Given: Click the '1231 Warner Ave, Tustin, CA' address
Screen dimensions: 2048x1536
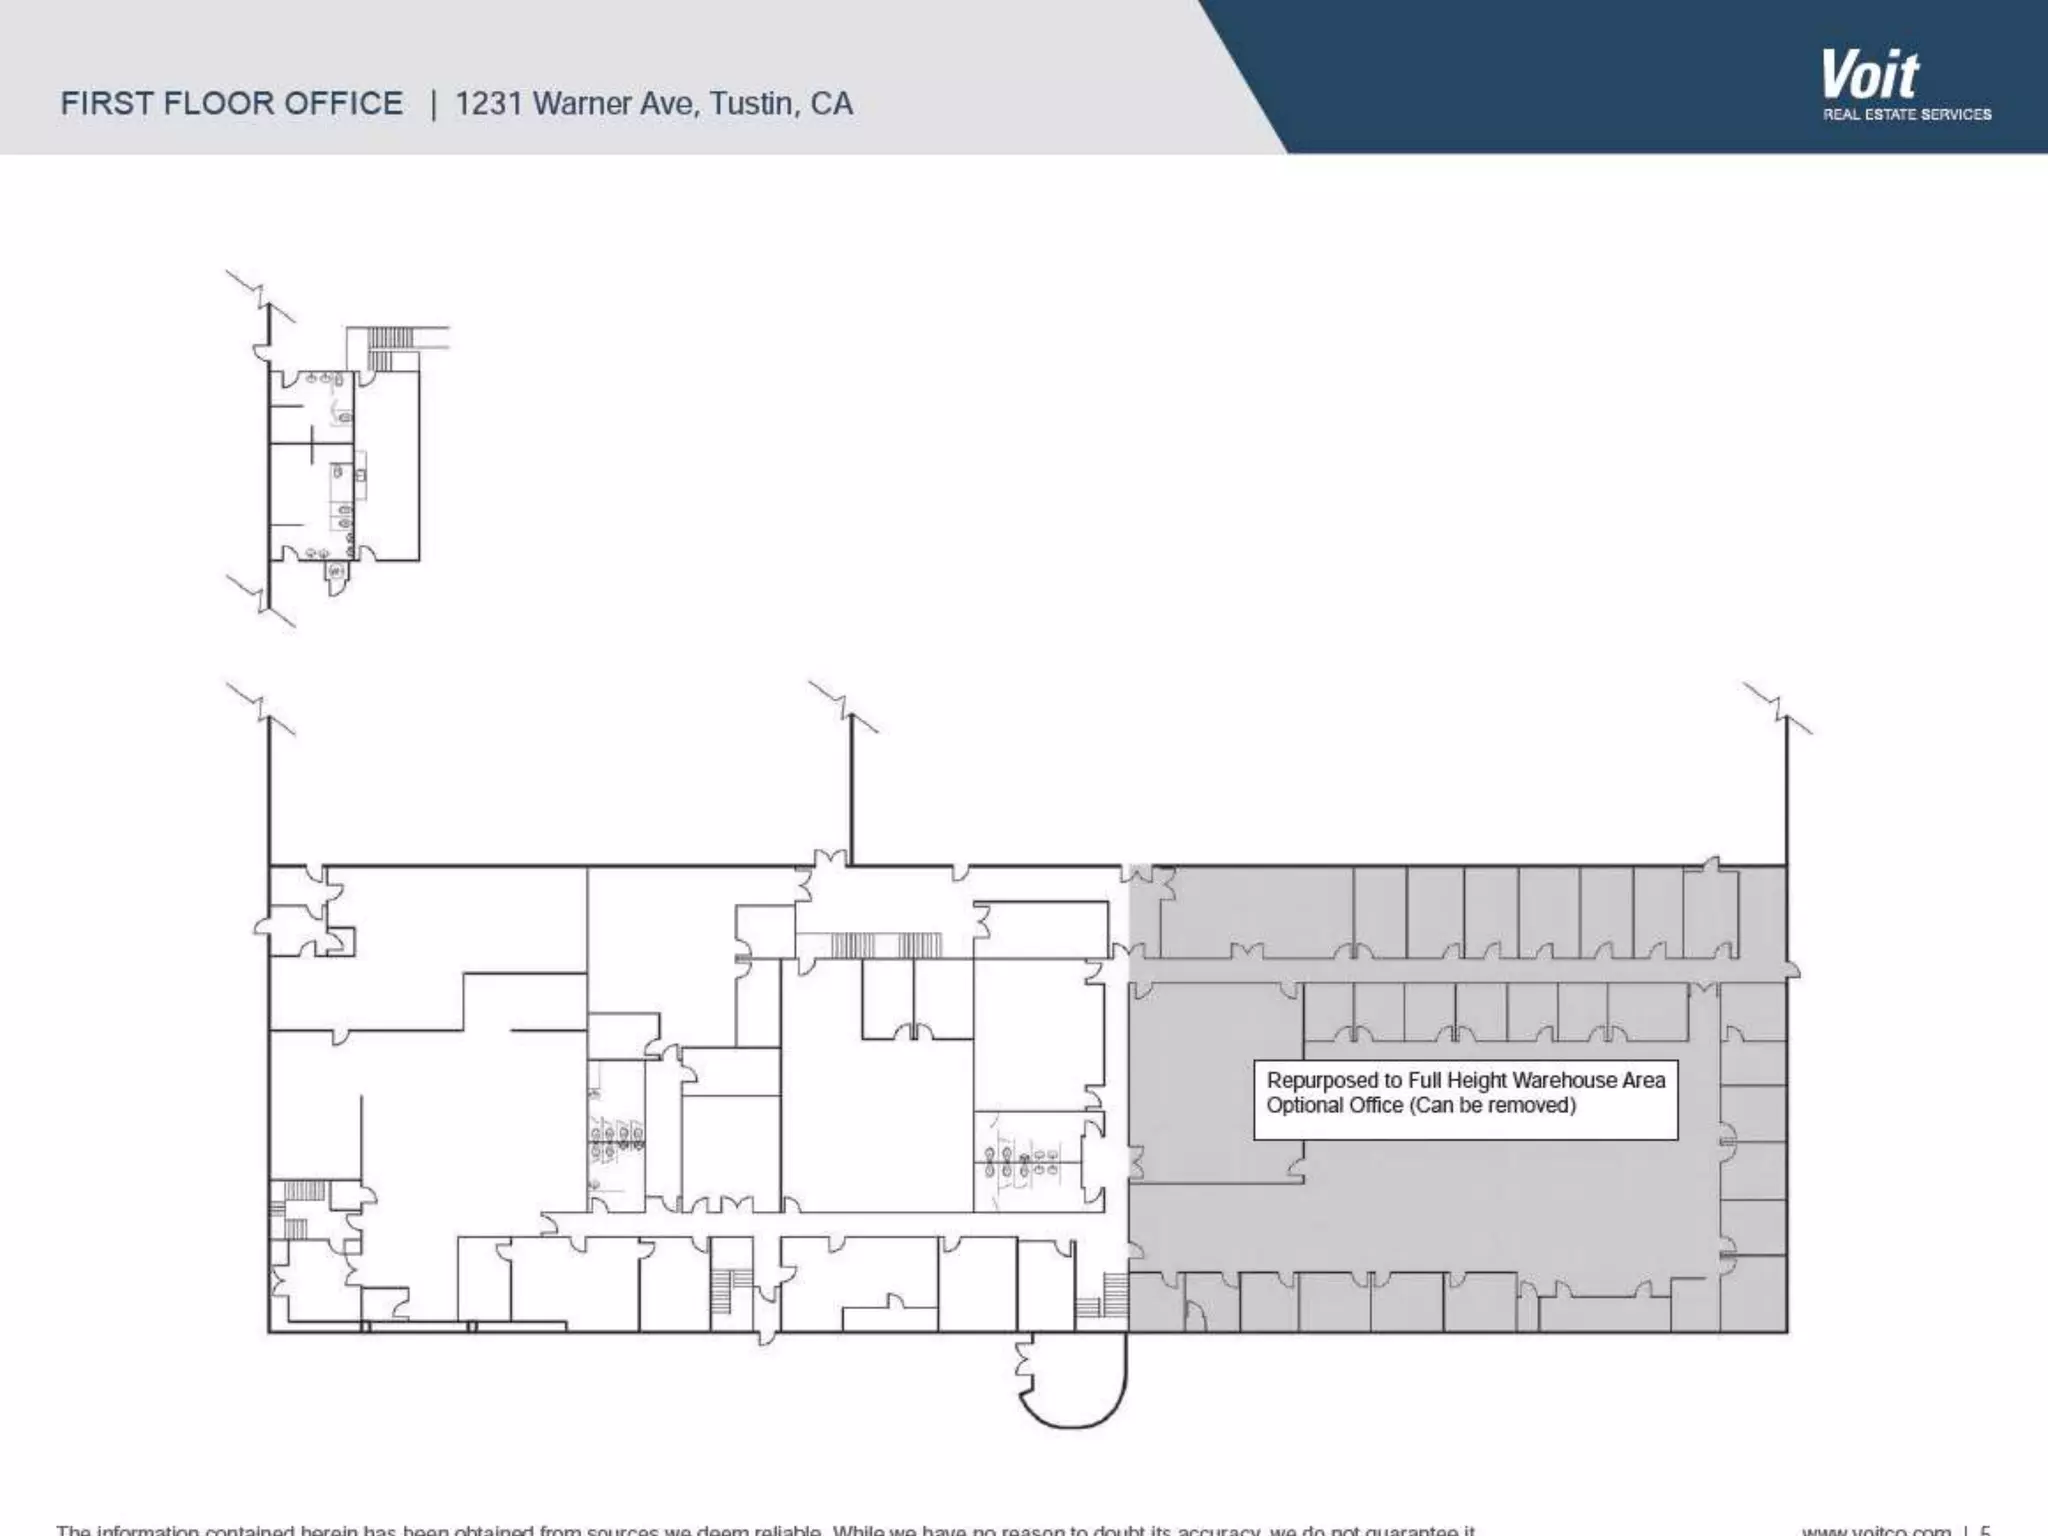Looking at the screenshot, I should coord(653,104).
